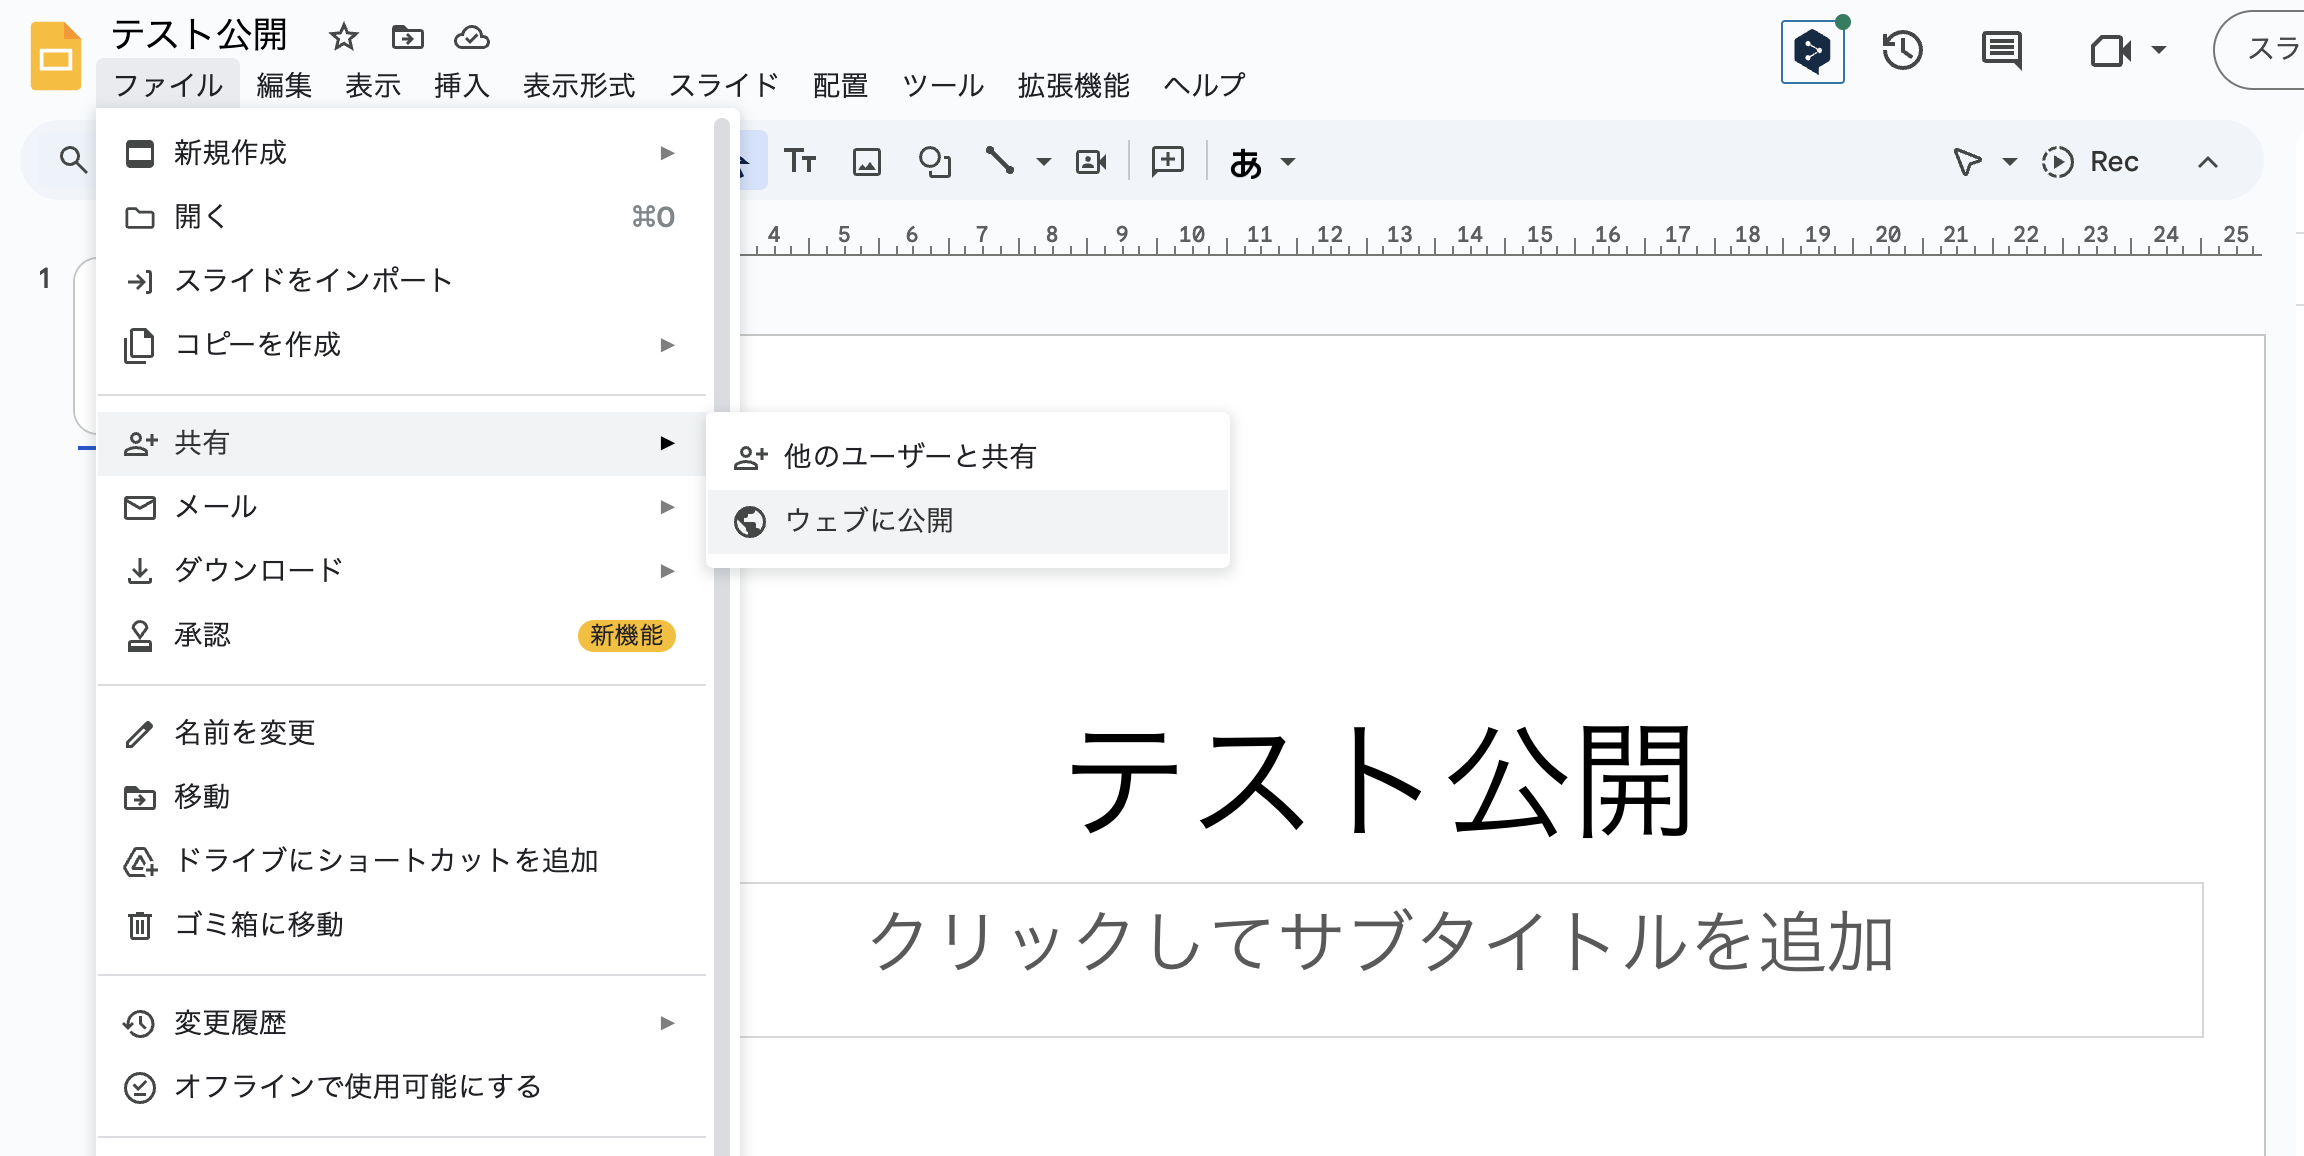
Task: Insert an image from the toolbar
Action: (x=868, y=160)
